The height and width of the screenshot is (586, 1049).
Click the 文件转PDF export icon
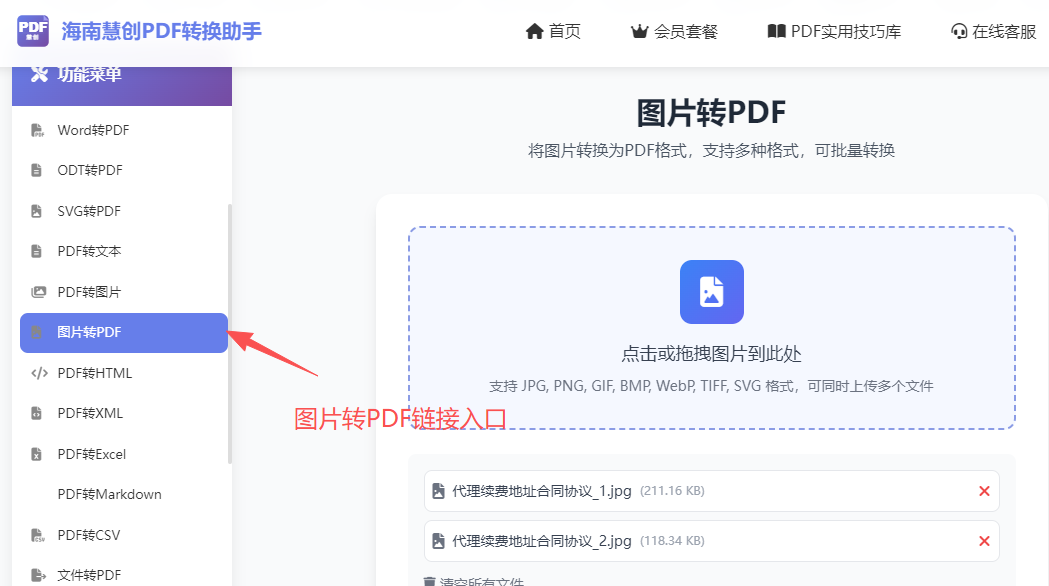tap(39, 575)
